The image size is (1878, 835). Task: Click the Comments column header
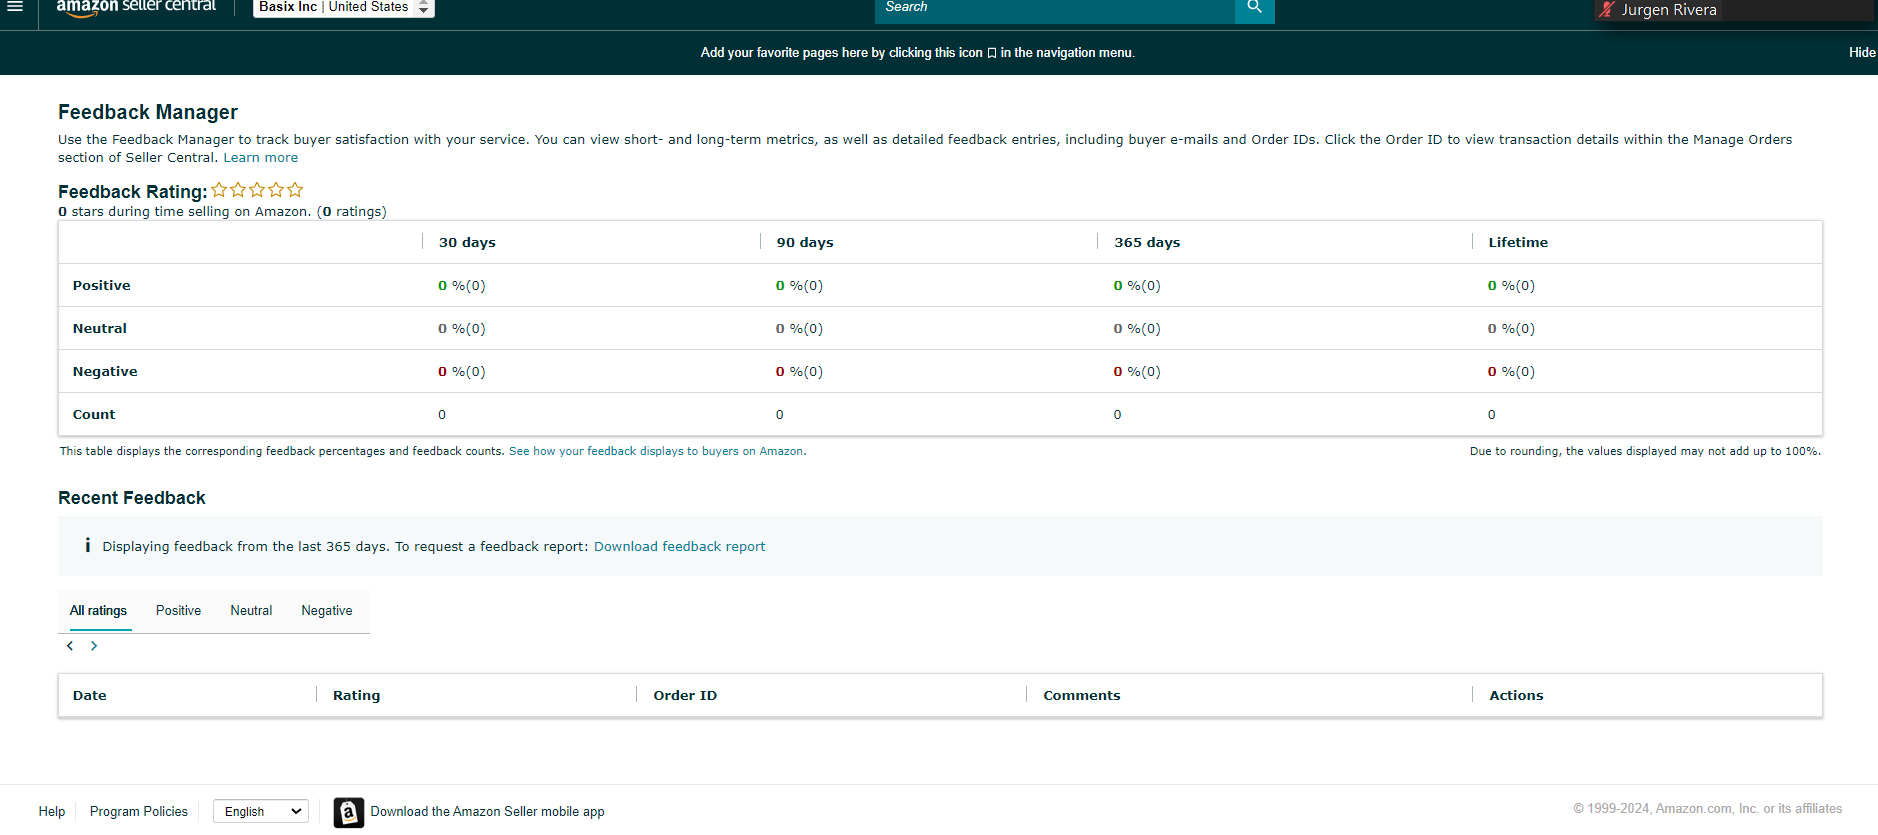(x=1082, y=696)
